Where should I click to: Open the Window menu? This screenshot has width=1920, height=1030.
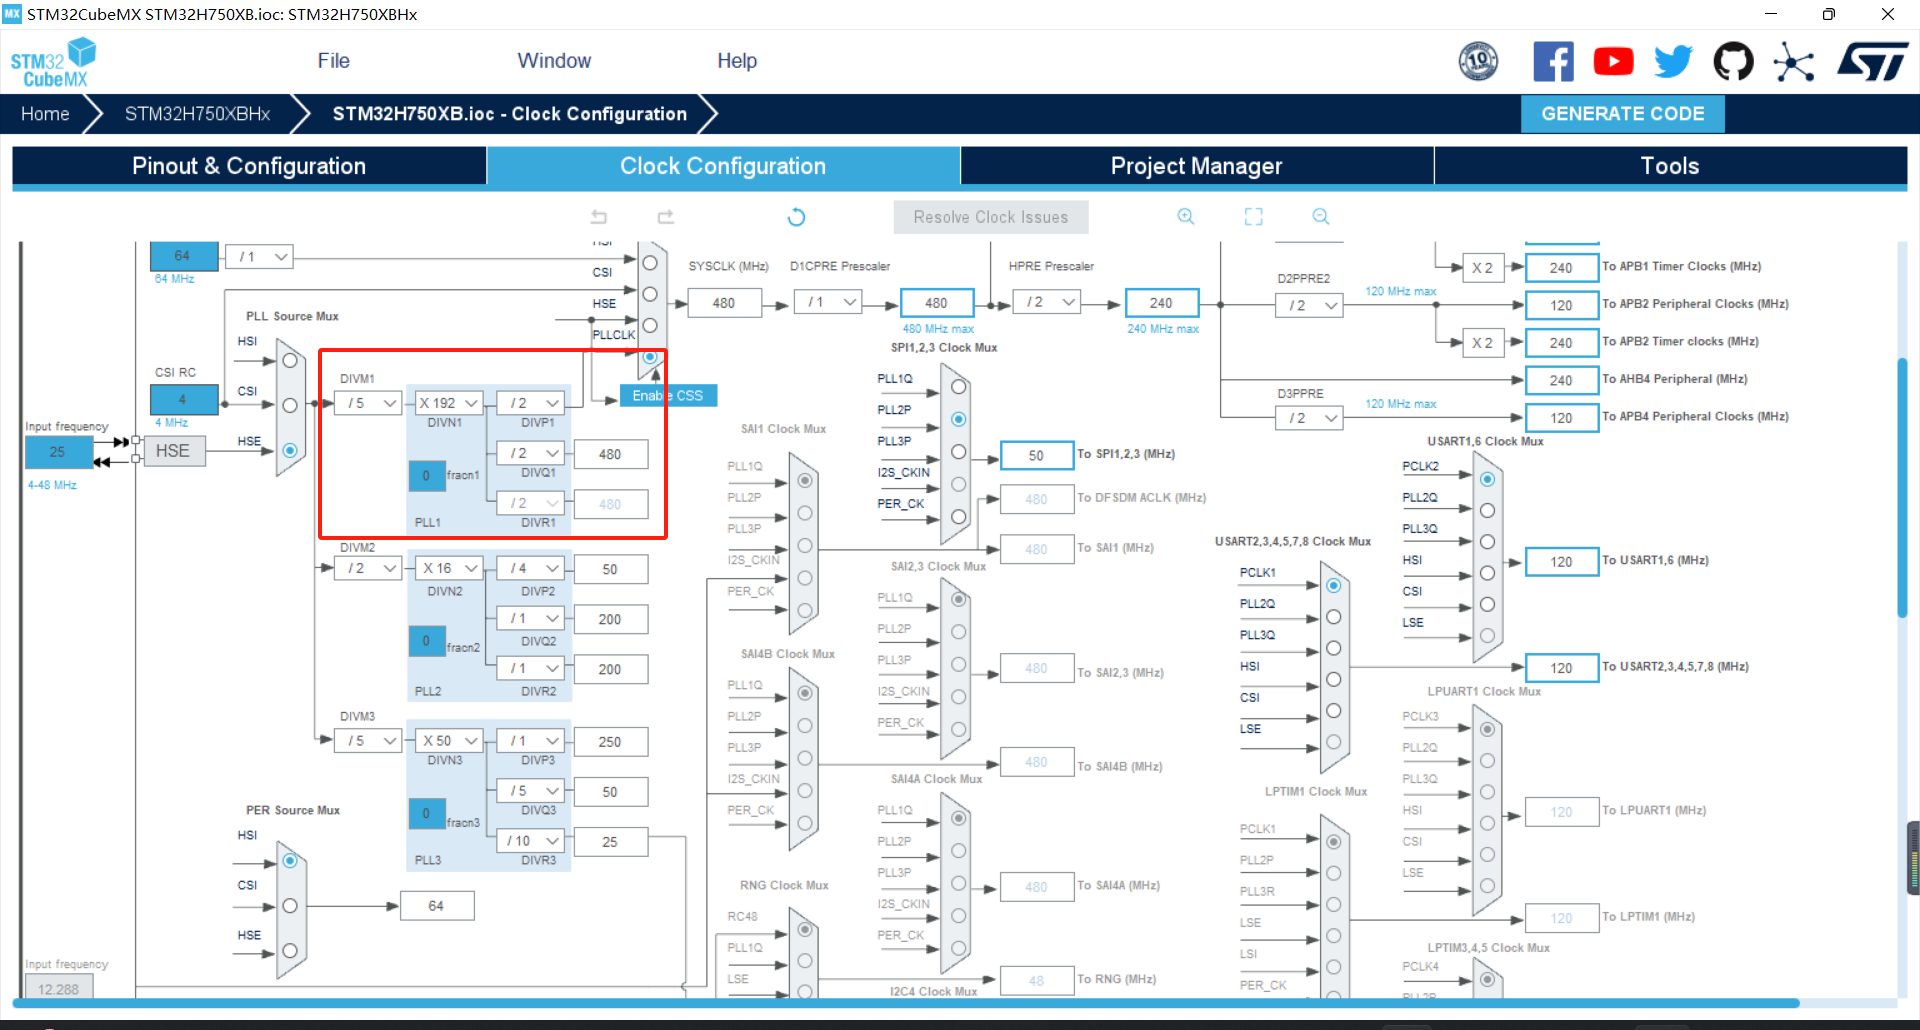(x=554, y=61)
